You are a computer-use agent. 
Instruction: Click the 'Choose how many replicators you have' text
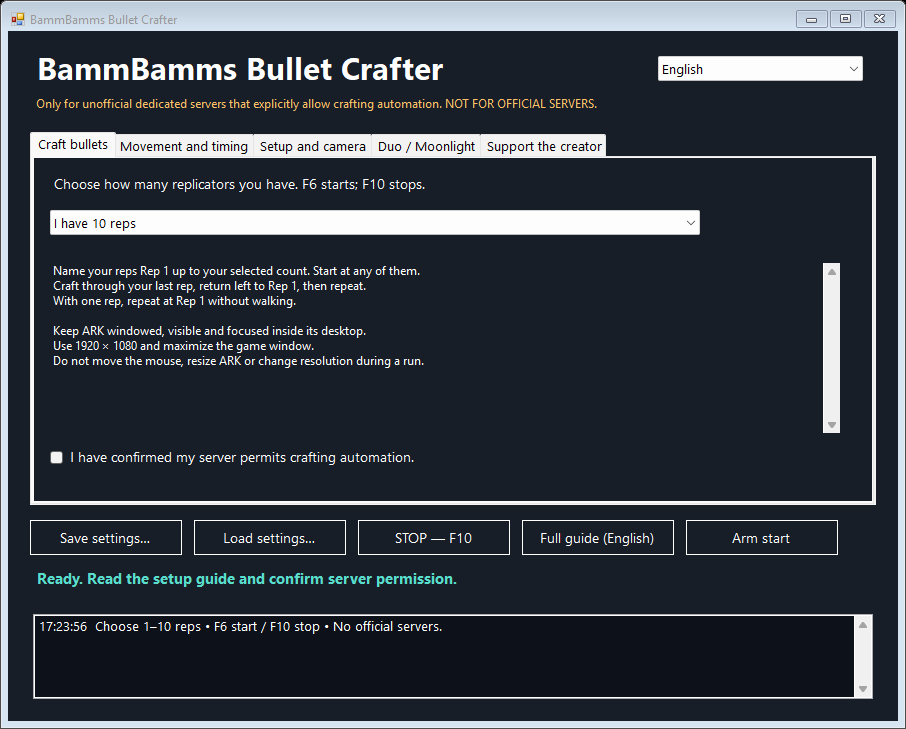point(239,184)
